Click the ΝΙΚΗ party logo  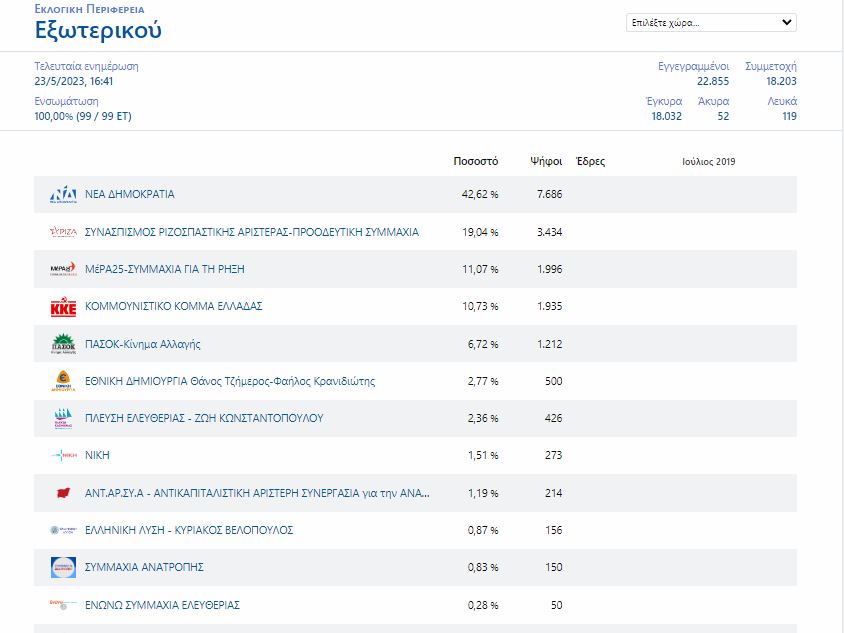pos(63,455)
